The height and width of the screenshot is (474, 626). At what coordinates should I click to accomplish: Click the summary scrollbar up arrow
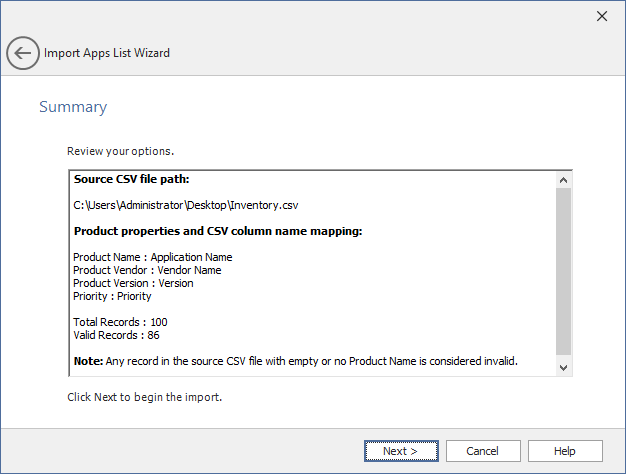(563, 180)
